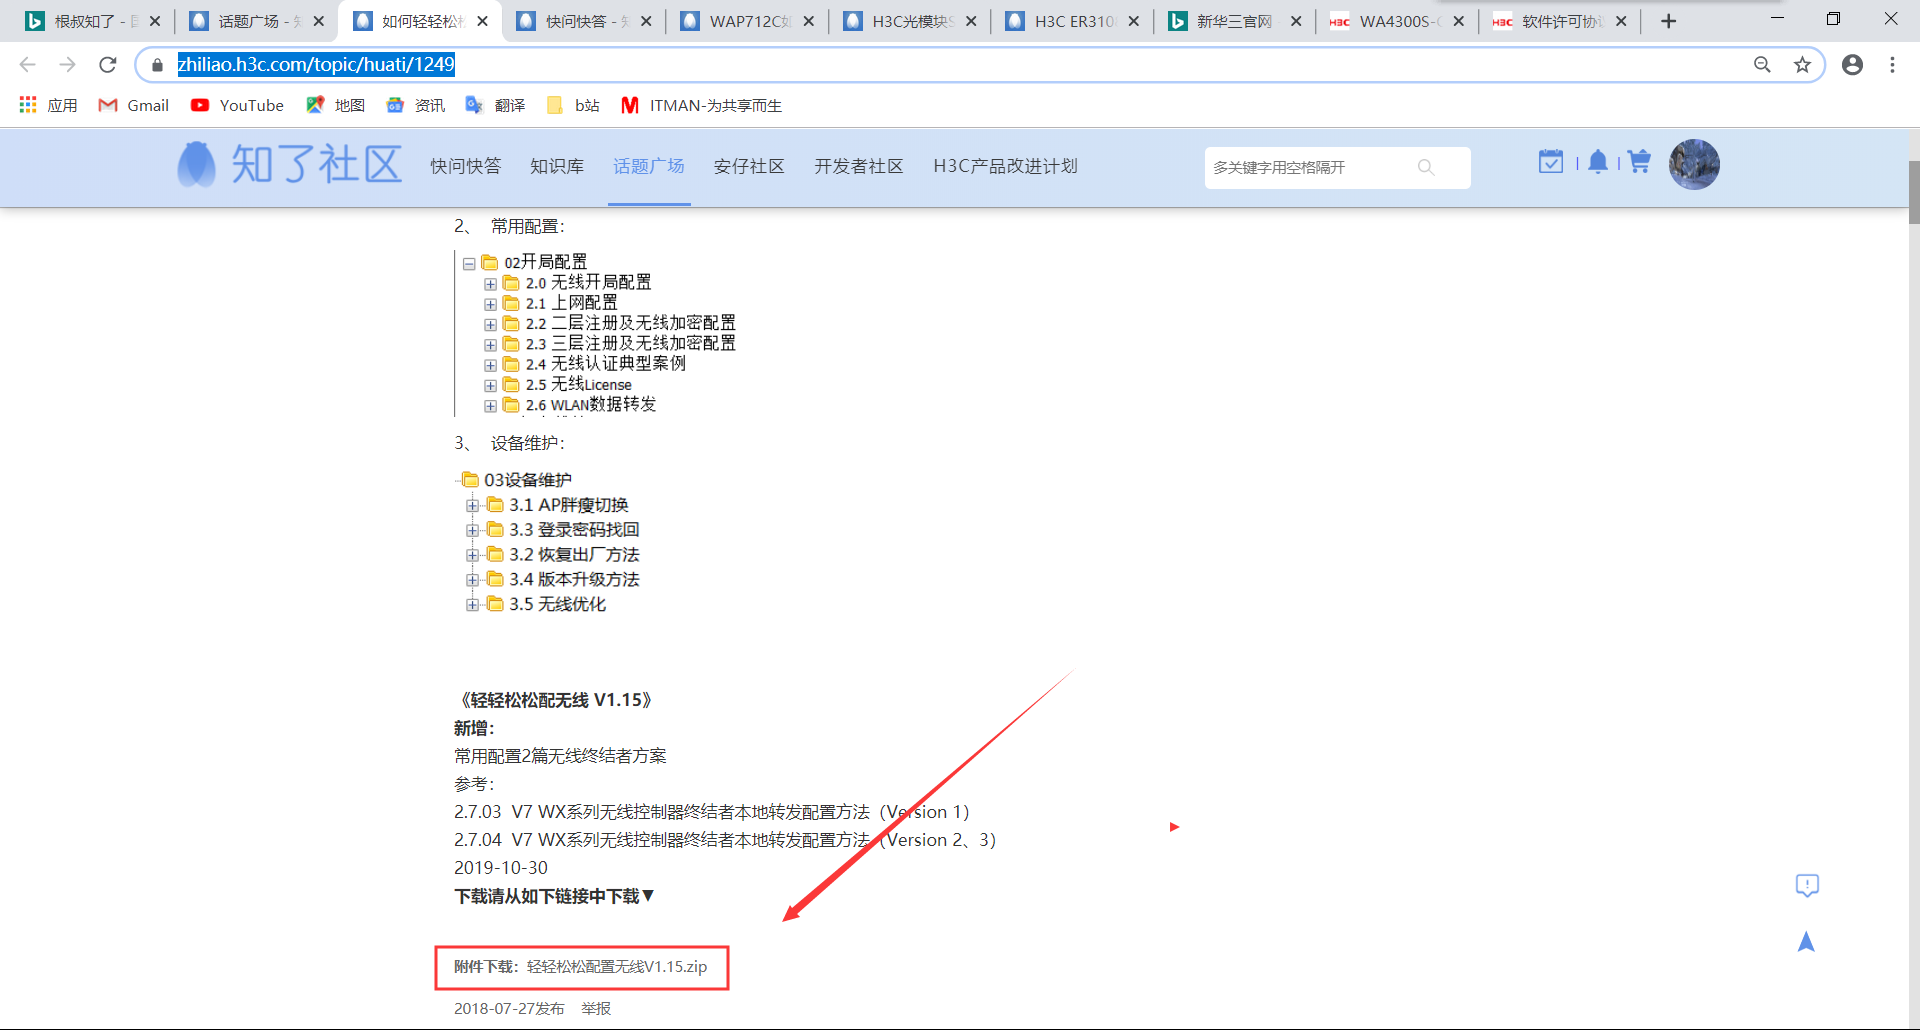
Task: Download the 轻轻松松配置无线V1.15.zip attachment
Action: click(617, 967)
